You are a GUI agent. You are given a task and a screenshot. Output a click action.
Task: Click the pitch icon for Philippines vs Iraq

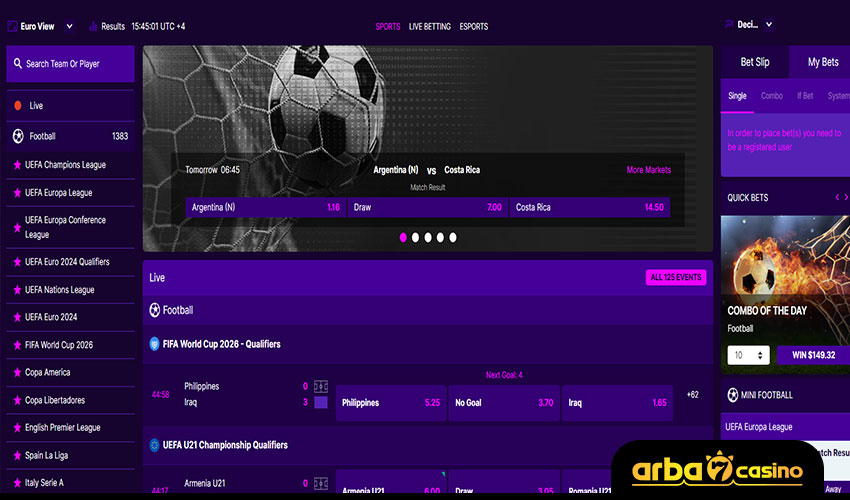click(x=321, y=386)
